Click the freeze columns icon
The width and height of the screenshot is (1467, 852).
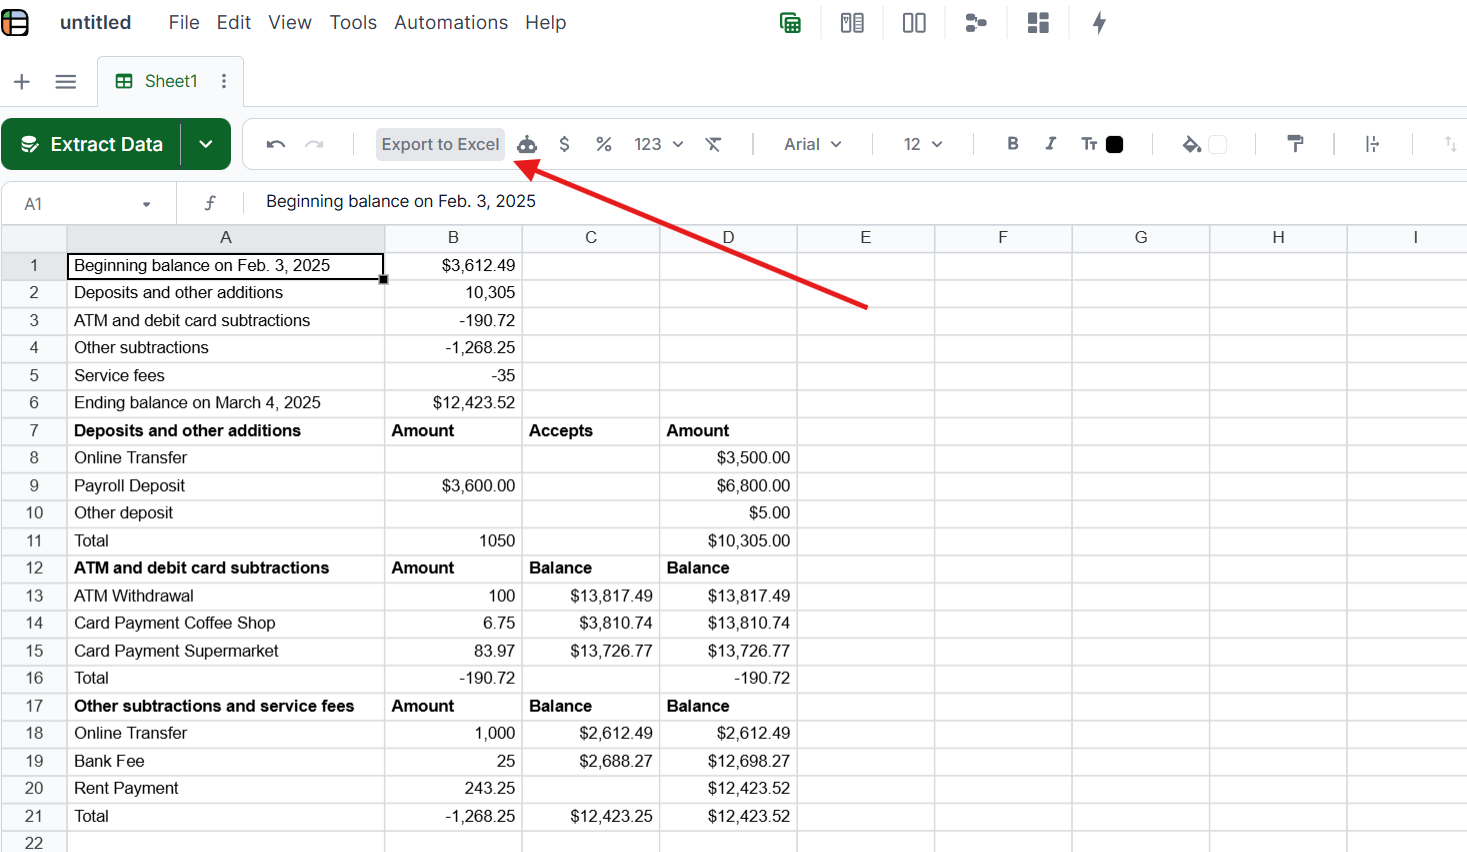pos(1373,144)
